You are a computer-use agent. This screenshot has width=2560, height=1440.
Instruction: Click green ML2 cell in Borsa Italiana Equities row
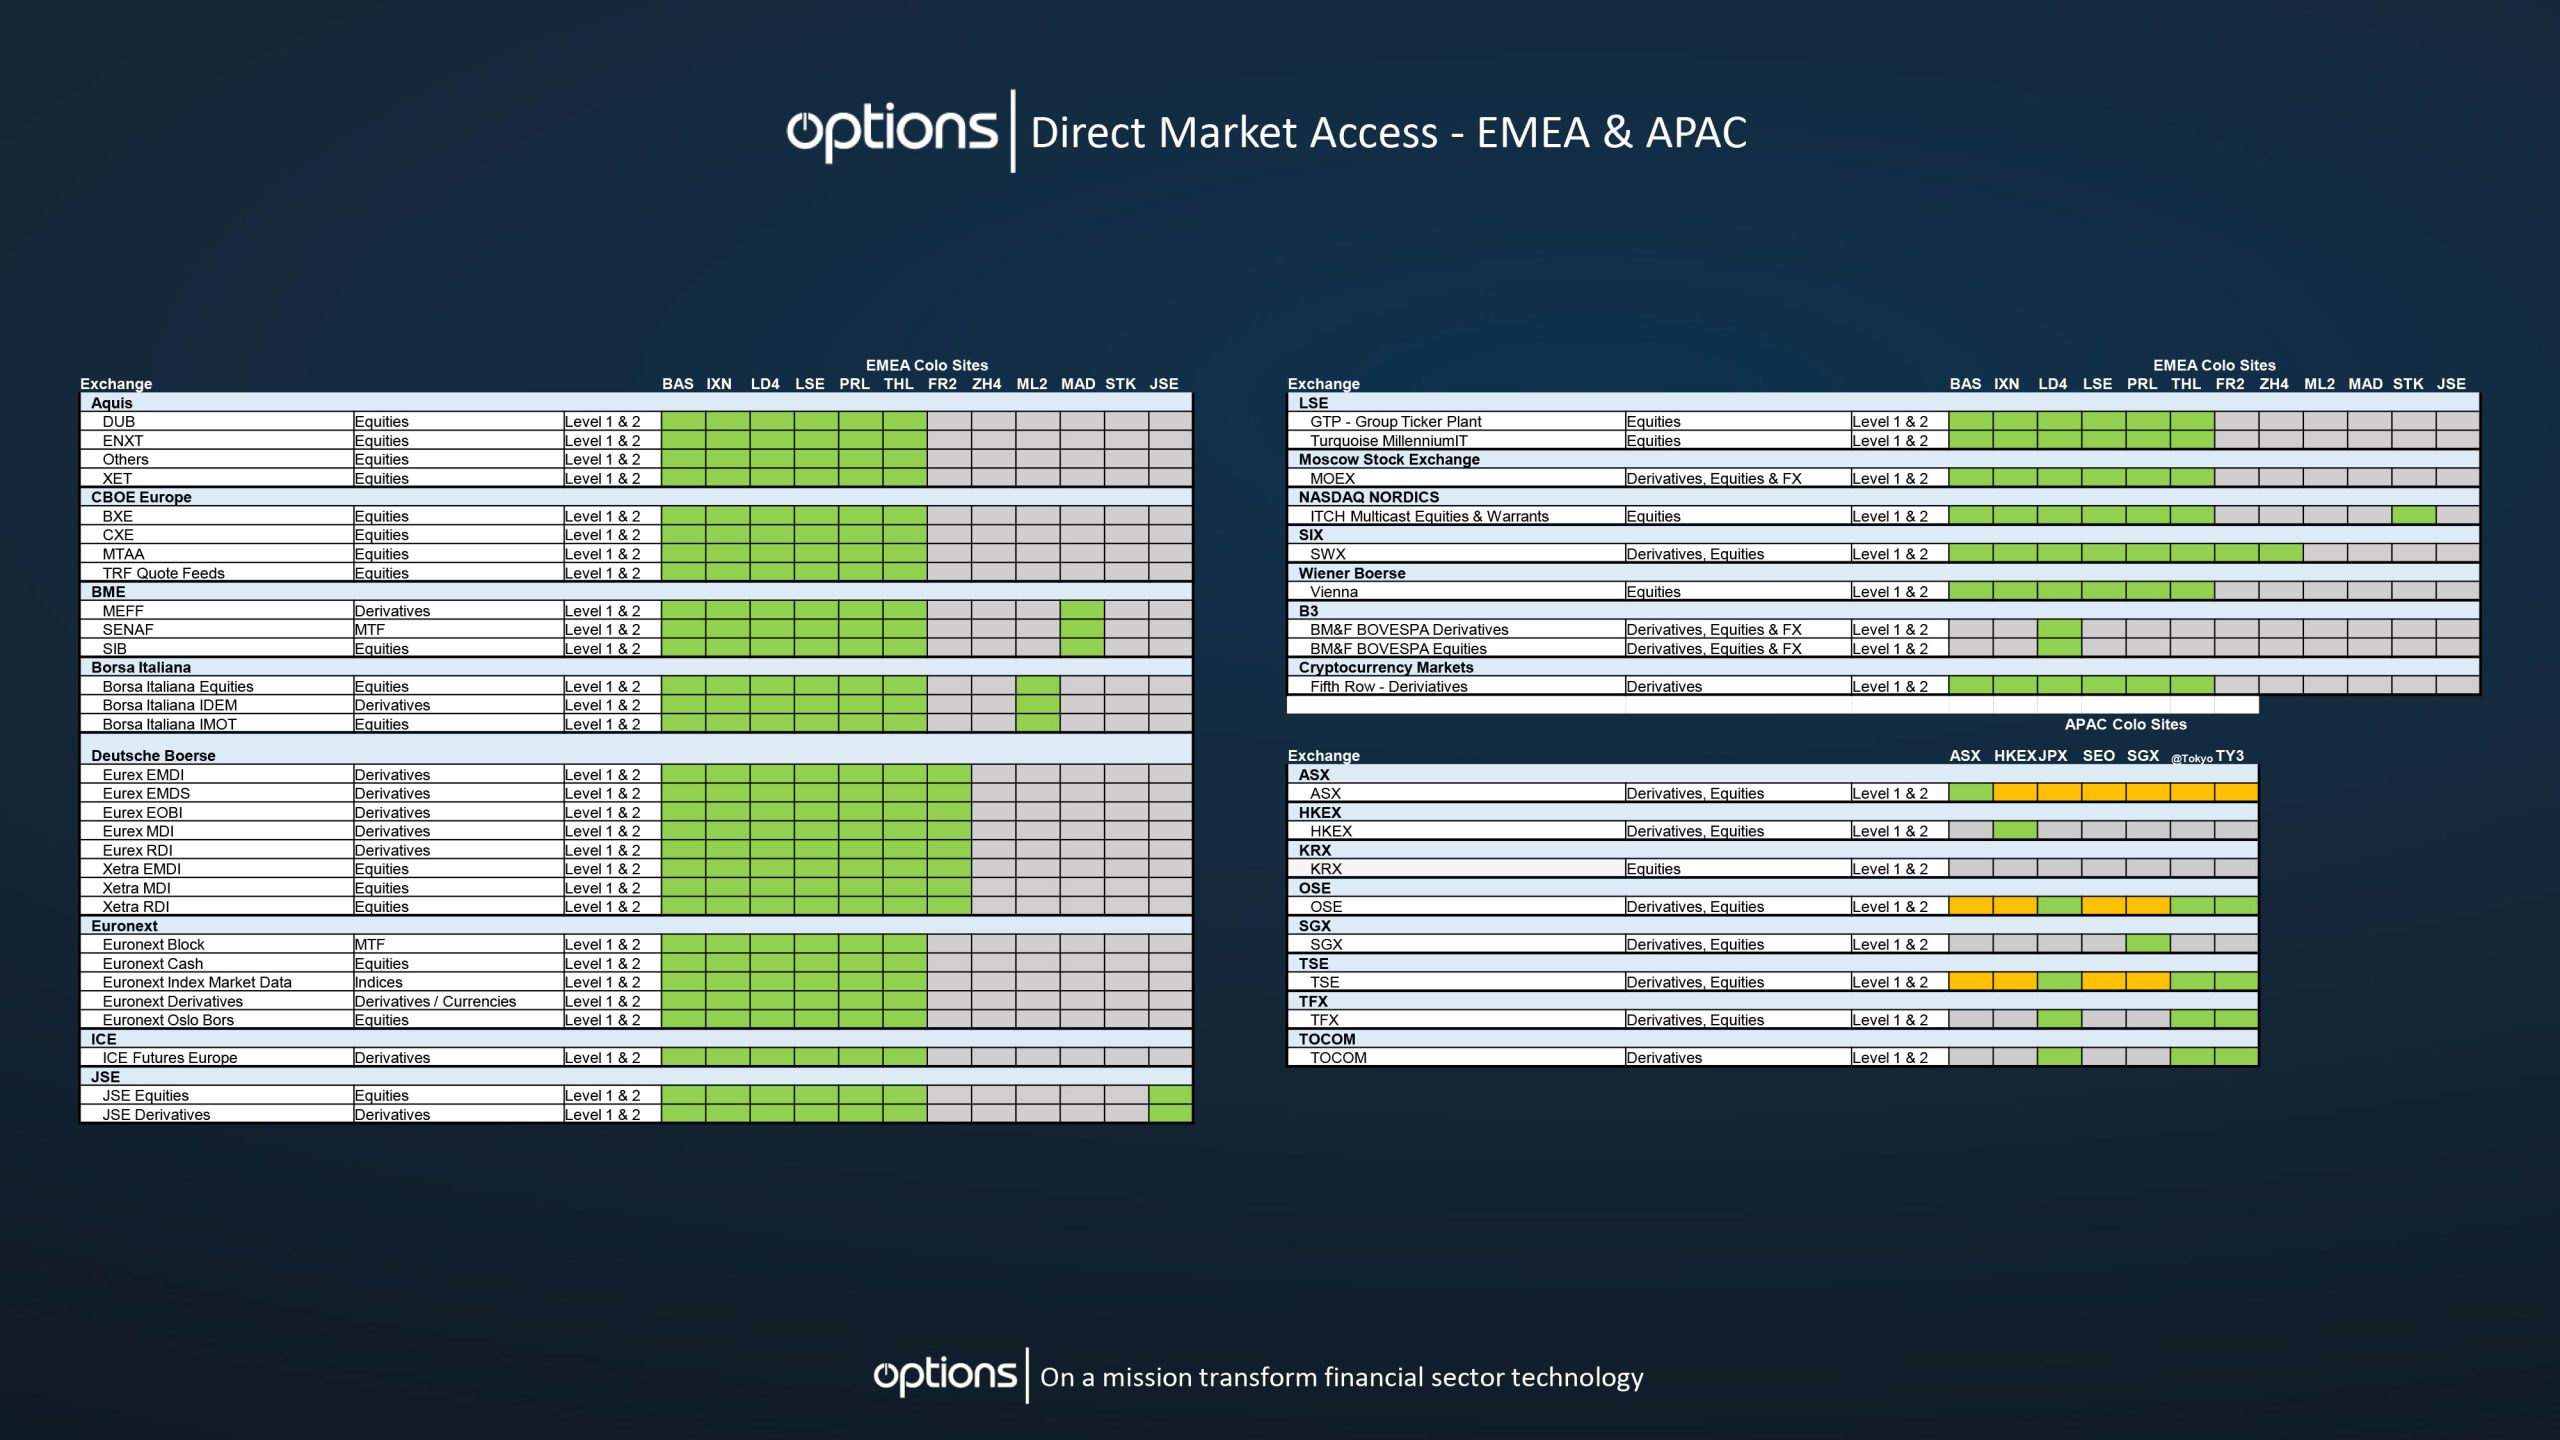coord(1038,686)
